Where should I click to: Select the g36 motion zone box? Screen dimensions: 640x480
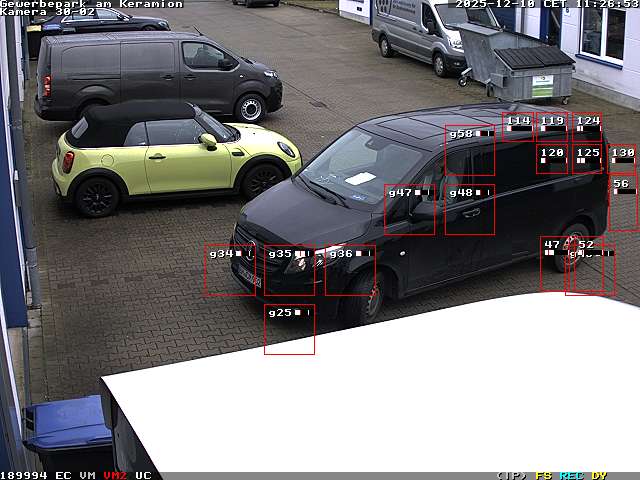point(350,270)
